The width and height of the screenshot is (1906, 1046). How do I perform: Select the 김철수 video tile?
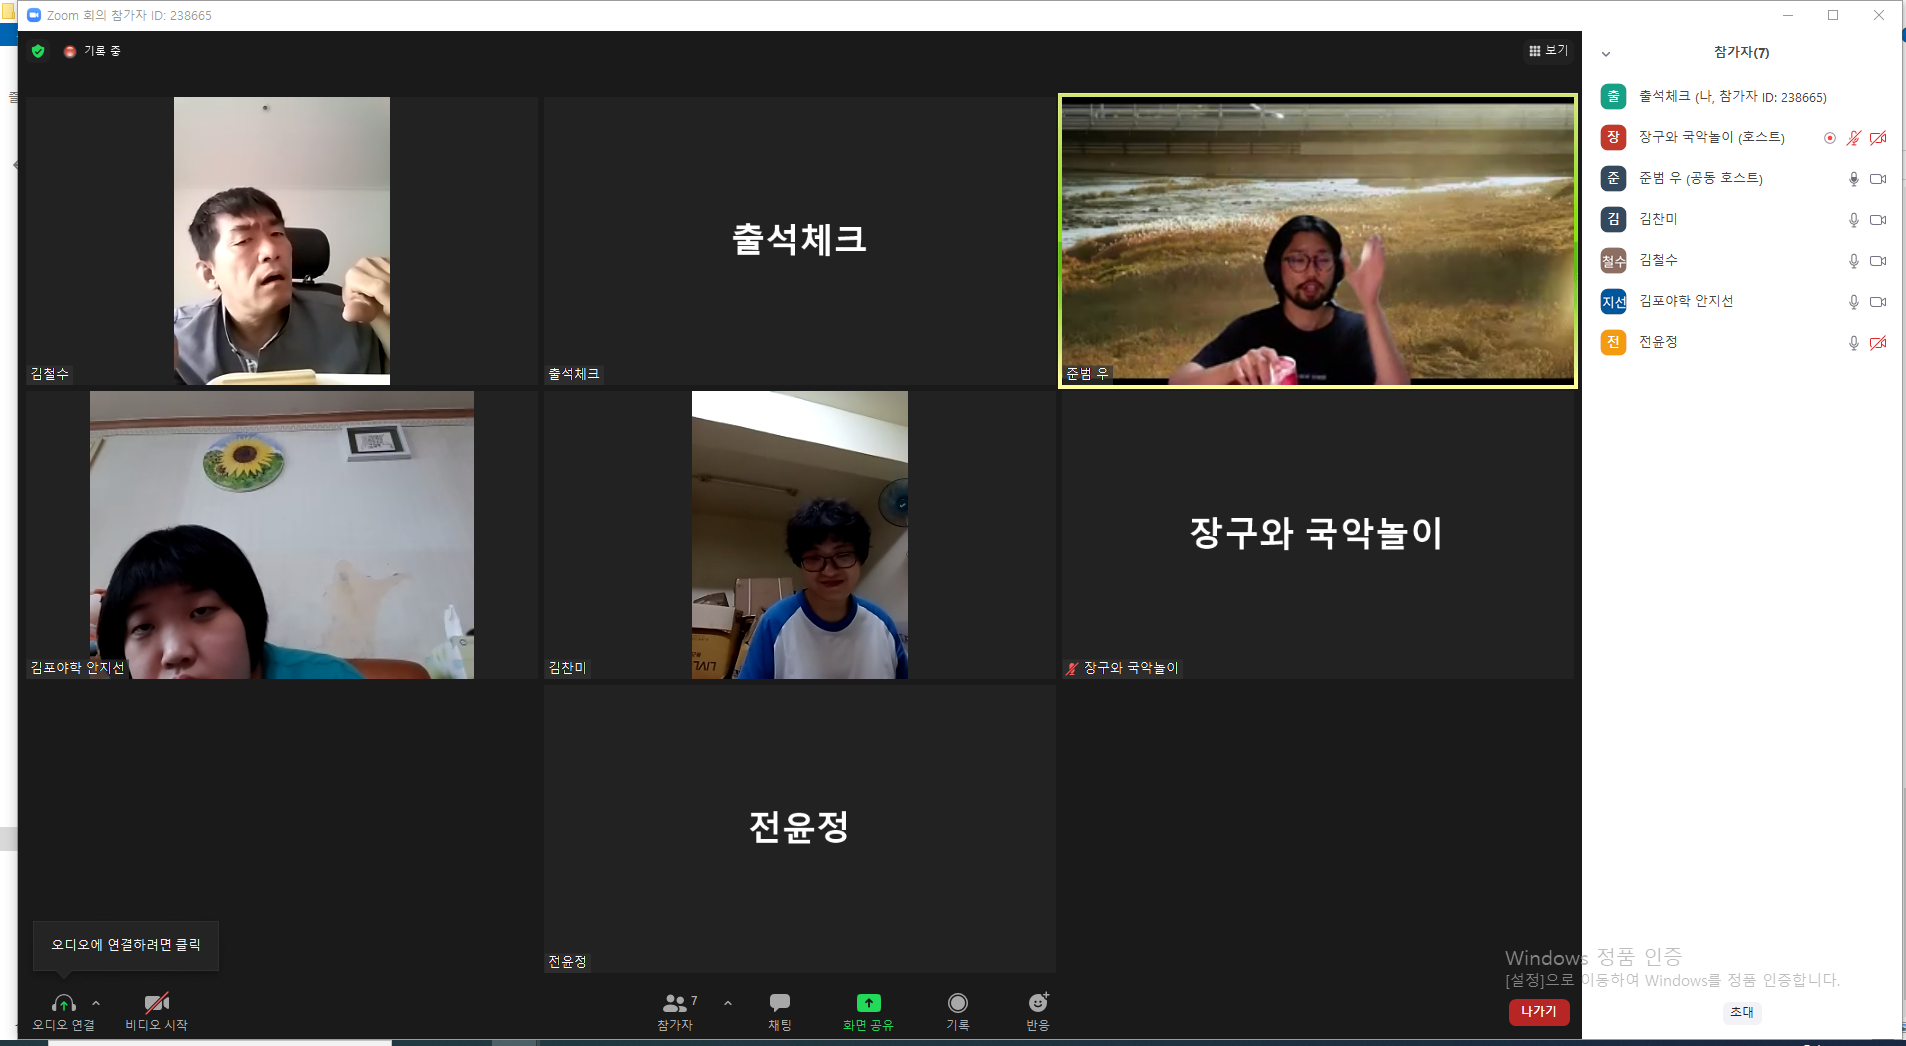click(x=281, y=241)
